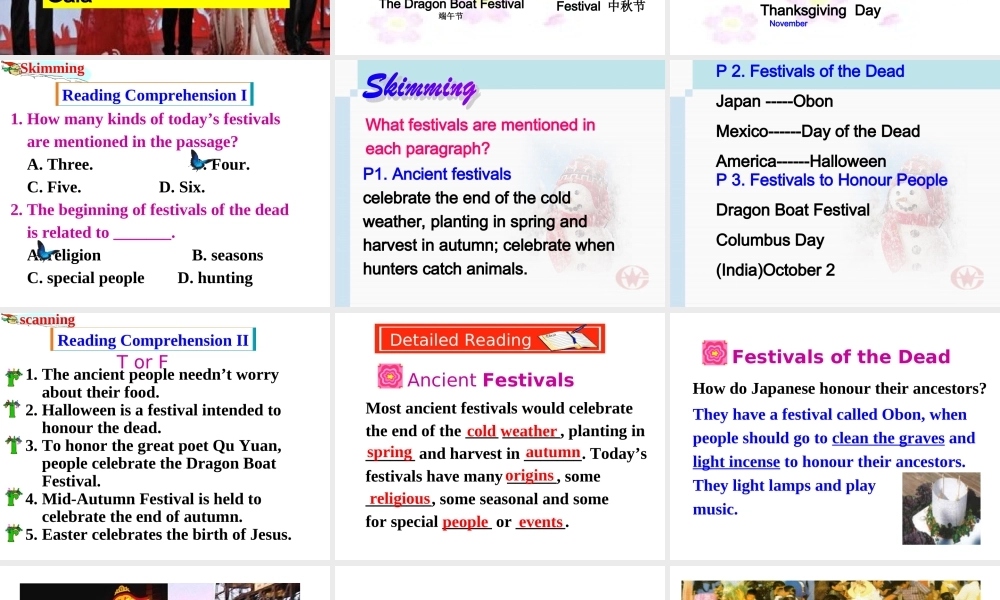Screen dimensions: 1000x600
Task: Click the "Japan -----Obon" line
Action: pos(774,101)
